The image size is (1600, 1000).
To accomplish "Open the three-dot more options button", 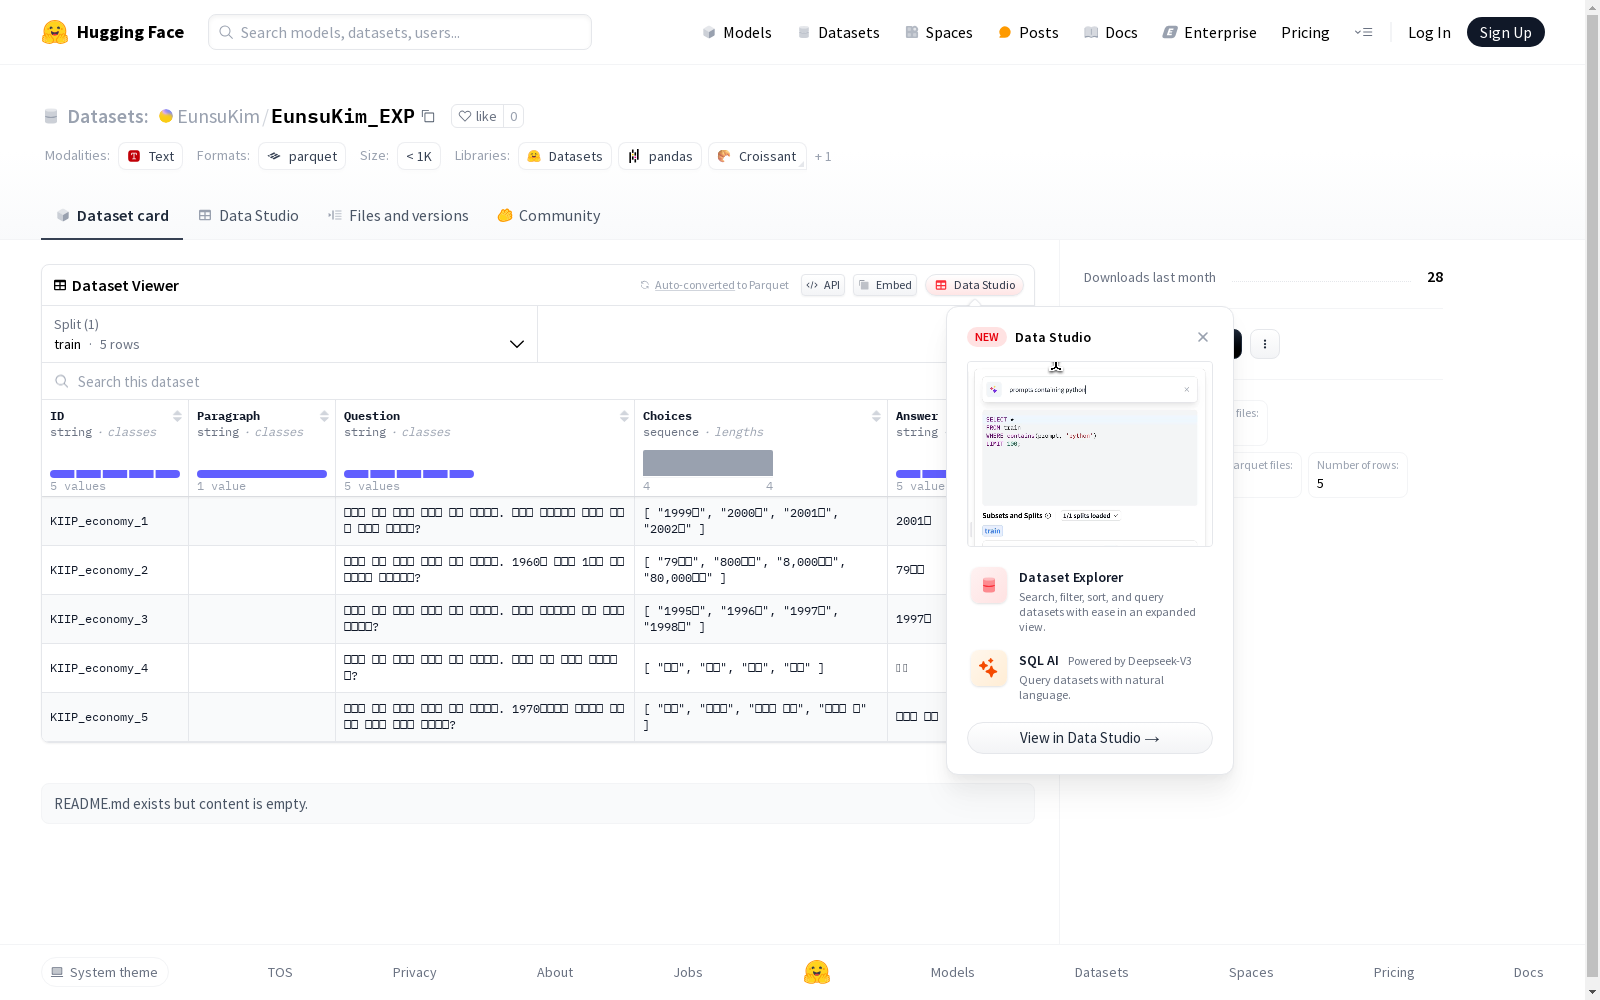I will tap(1265, 344).
